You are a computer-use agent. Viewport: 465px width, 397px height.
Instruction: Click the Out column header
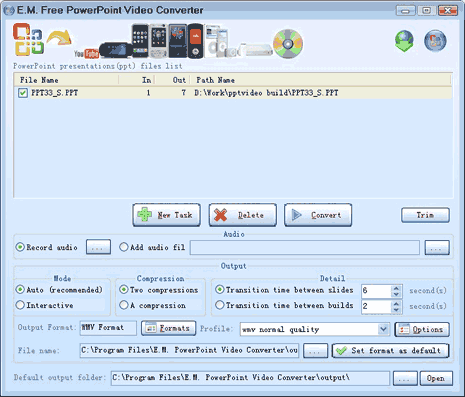172,80
